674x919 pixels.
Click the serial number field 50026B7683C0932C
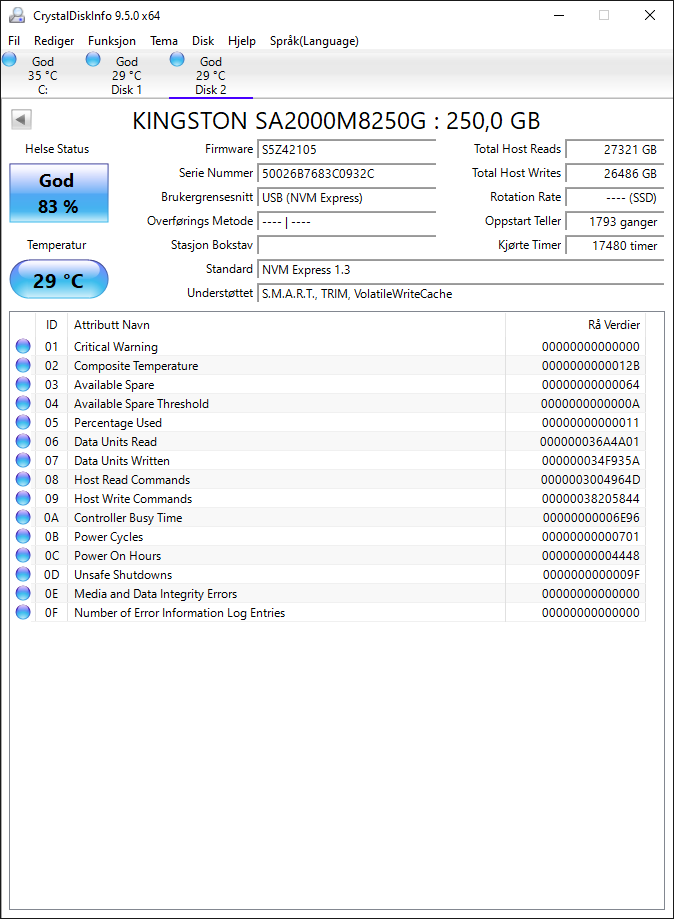pyautogui.click(x=346, y=173)
